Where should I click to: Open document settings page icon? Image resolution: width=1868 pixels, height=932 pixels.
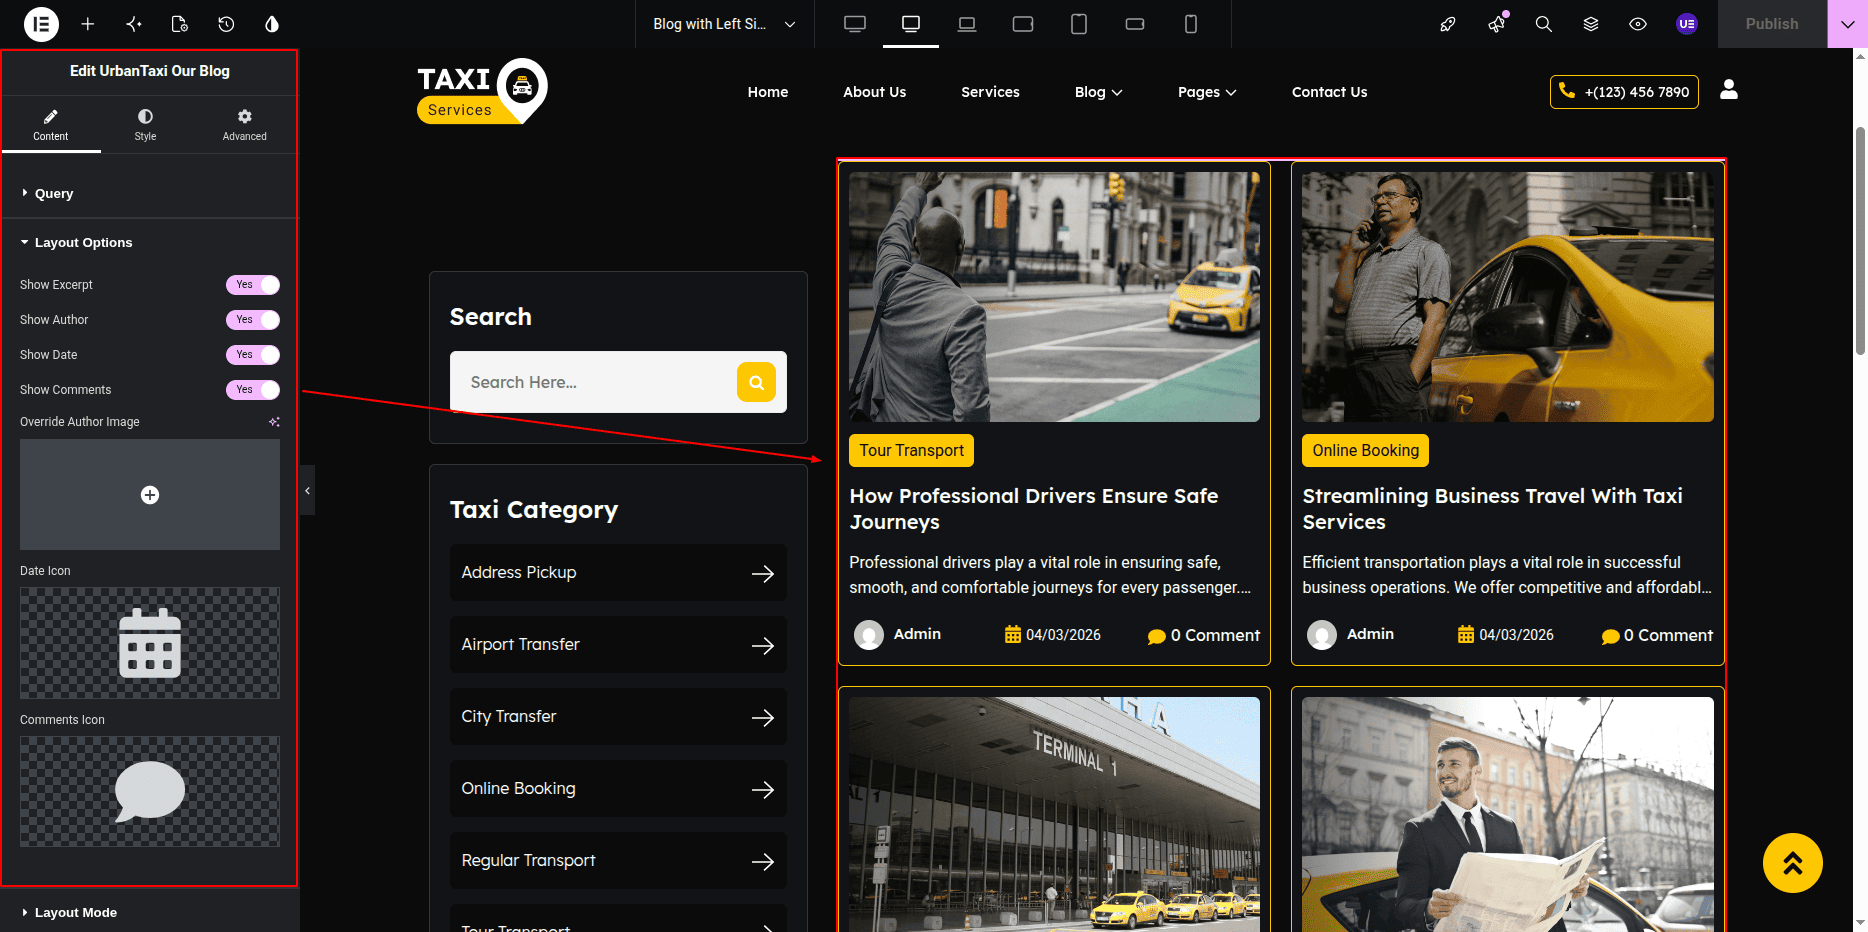click(180, 24)
